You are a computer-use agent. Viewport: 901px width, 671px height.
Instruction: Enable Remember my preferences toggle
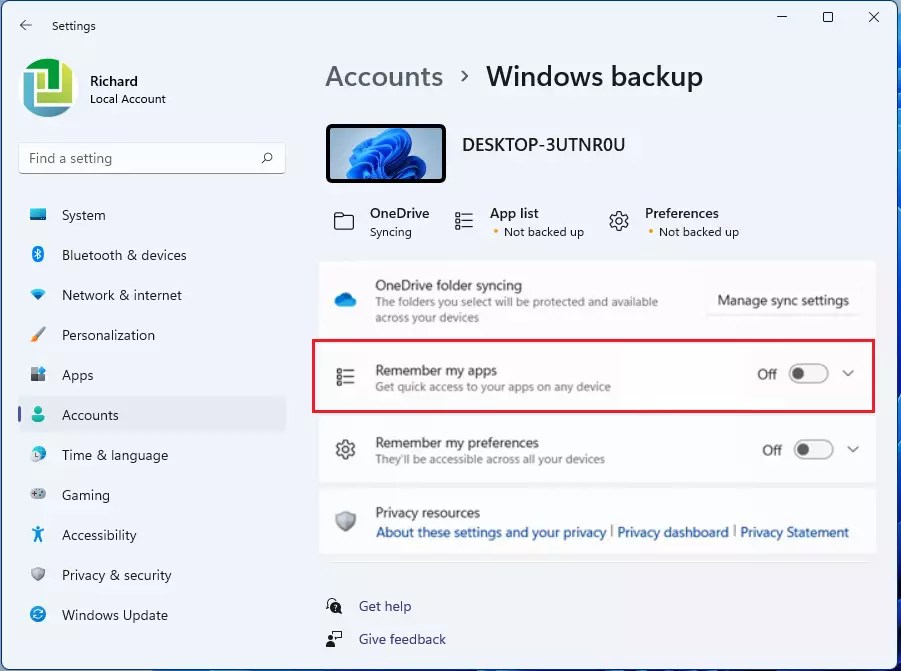point(813,450)
